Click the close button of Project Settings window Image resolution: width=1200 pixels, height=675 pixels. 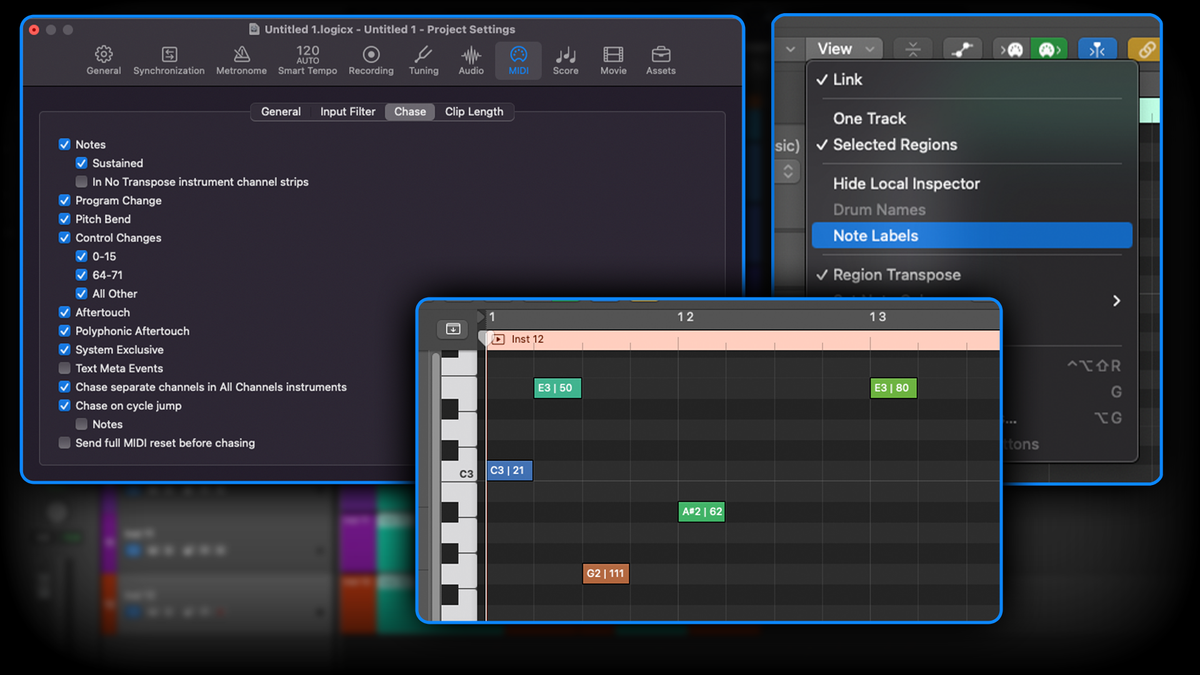click(x=34, y=30)
